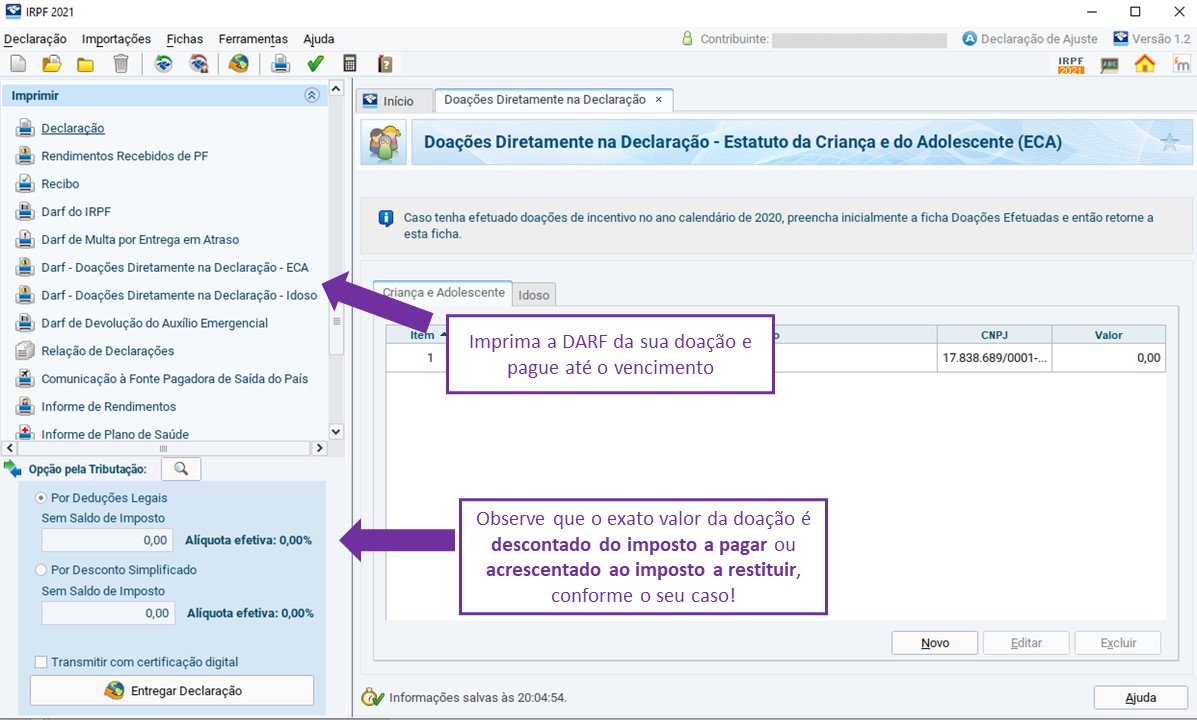
Task: Click the open folder with papers icon
Action: pos(52,64)
